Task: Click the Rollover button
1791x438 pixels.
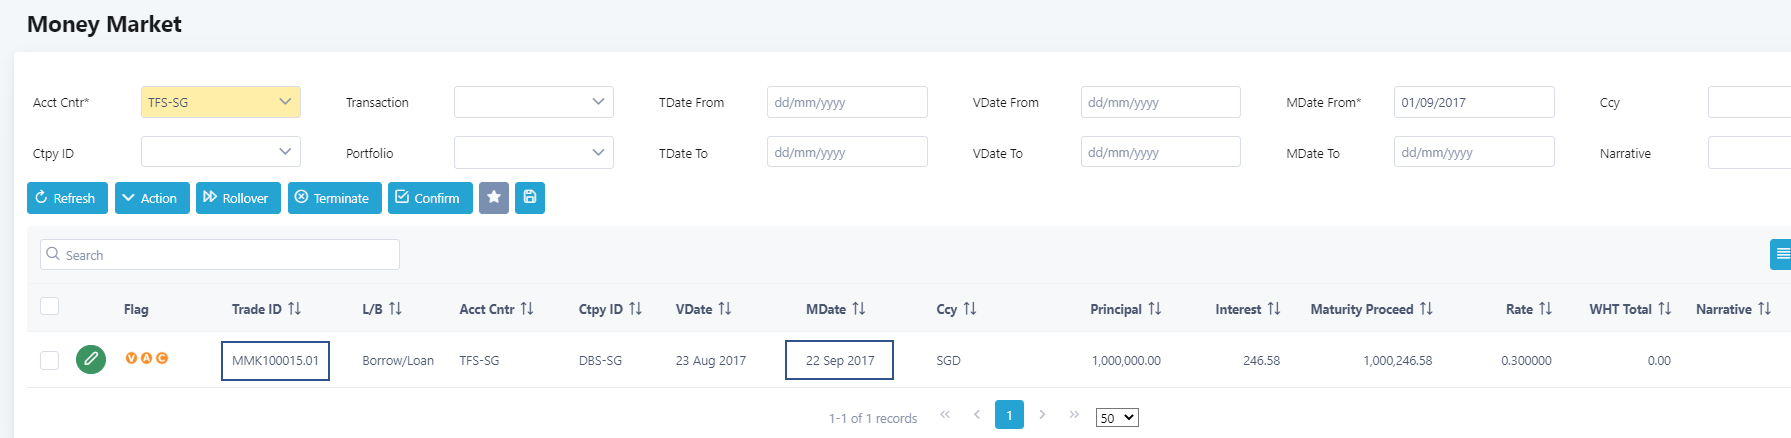Action: (238, 198)
